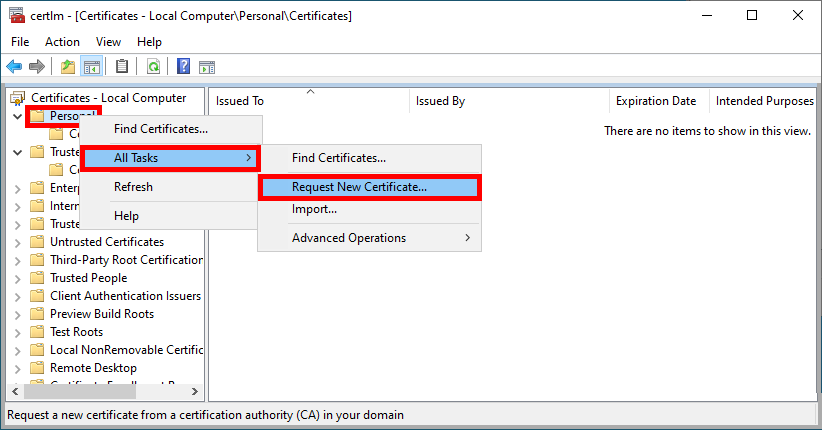Viewport: 822px width, 430px height.
Task: Click the Forward arrow toolbar icon
Action: (37, 67)
